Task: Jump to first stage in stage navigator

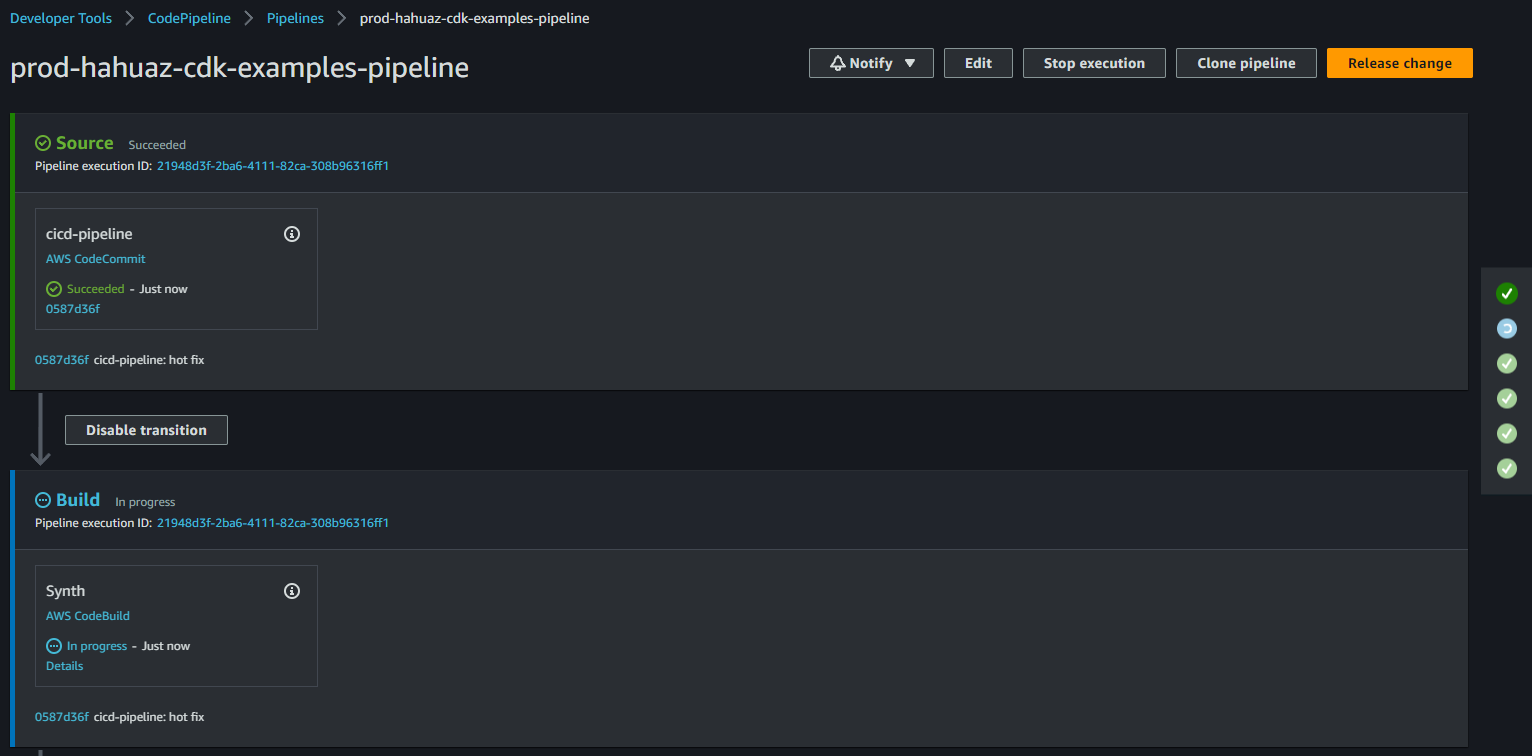Action: click(x=1507, y=293)
